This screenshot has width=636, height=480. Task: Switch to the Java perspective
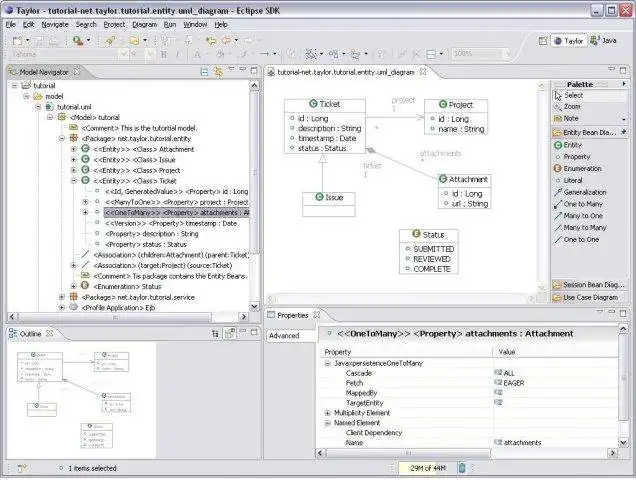pos(604,41)
